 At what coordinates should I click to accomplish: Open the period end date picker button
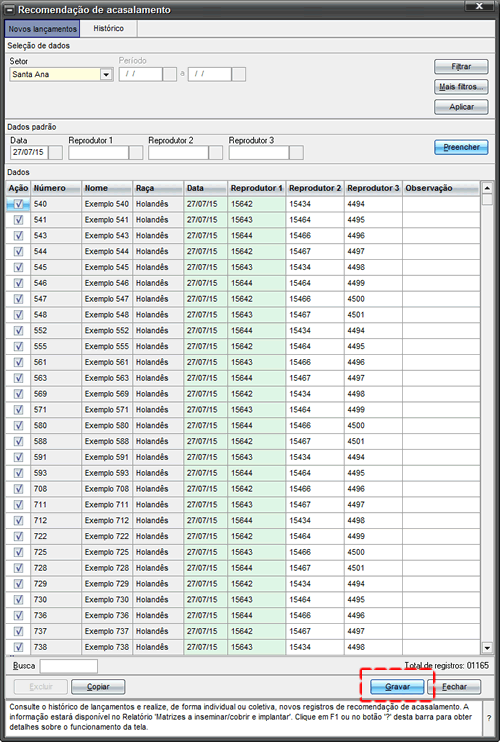pos(238,74)
